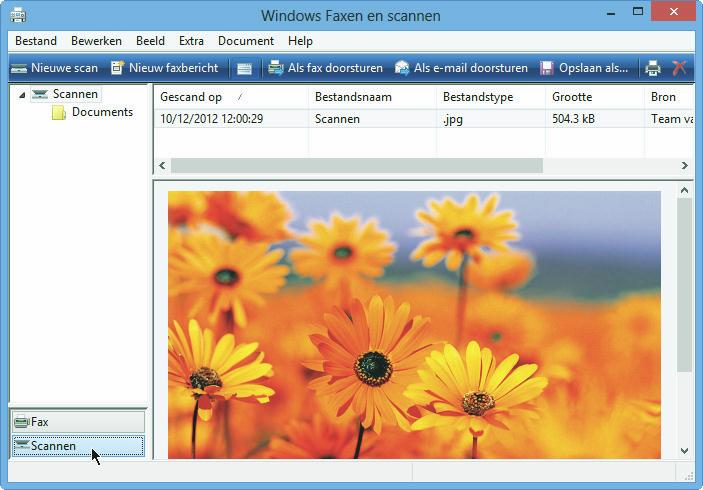Viewport: 703px width, 490px height.
Task: Click Als e-mail doorsturen
Action: click(x=461, y=68)
